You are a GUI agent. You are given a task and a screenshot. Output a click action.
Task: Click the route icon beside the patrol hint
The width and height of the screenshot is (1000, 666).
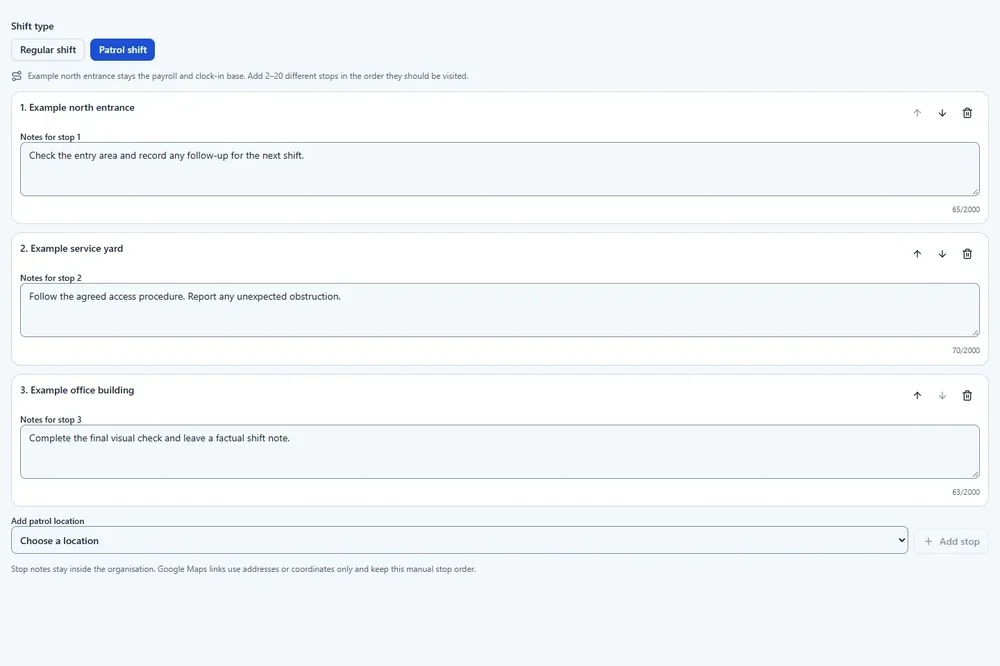pyautogui.click(x=17, y=76)
